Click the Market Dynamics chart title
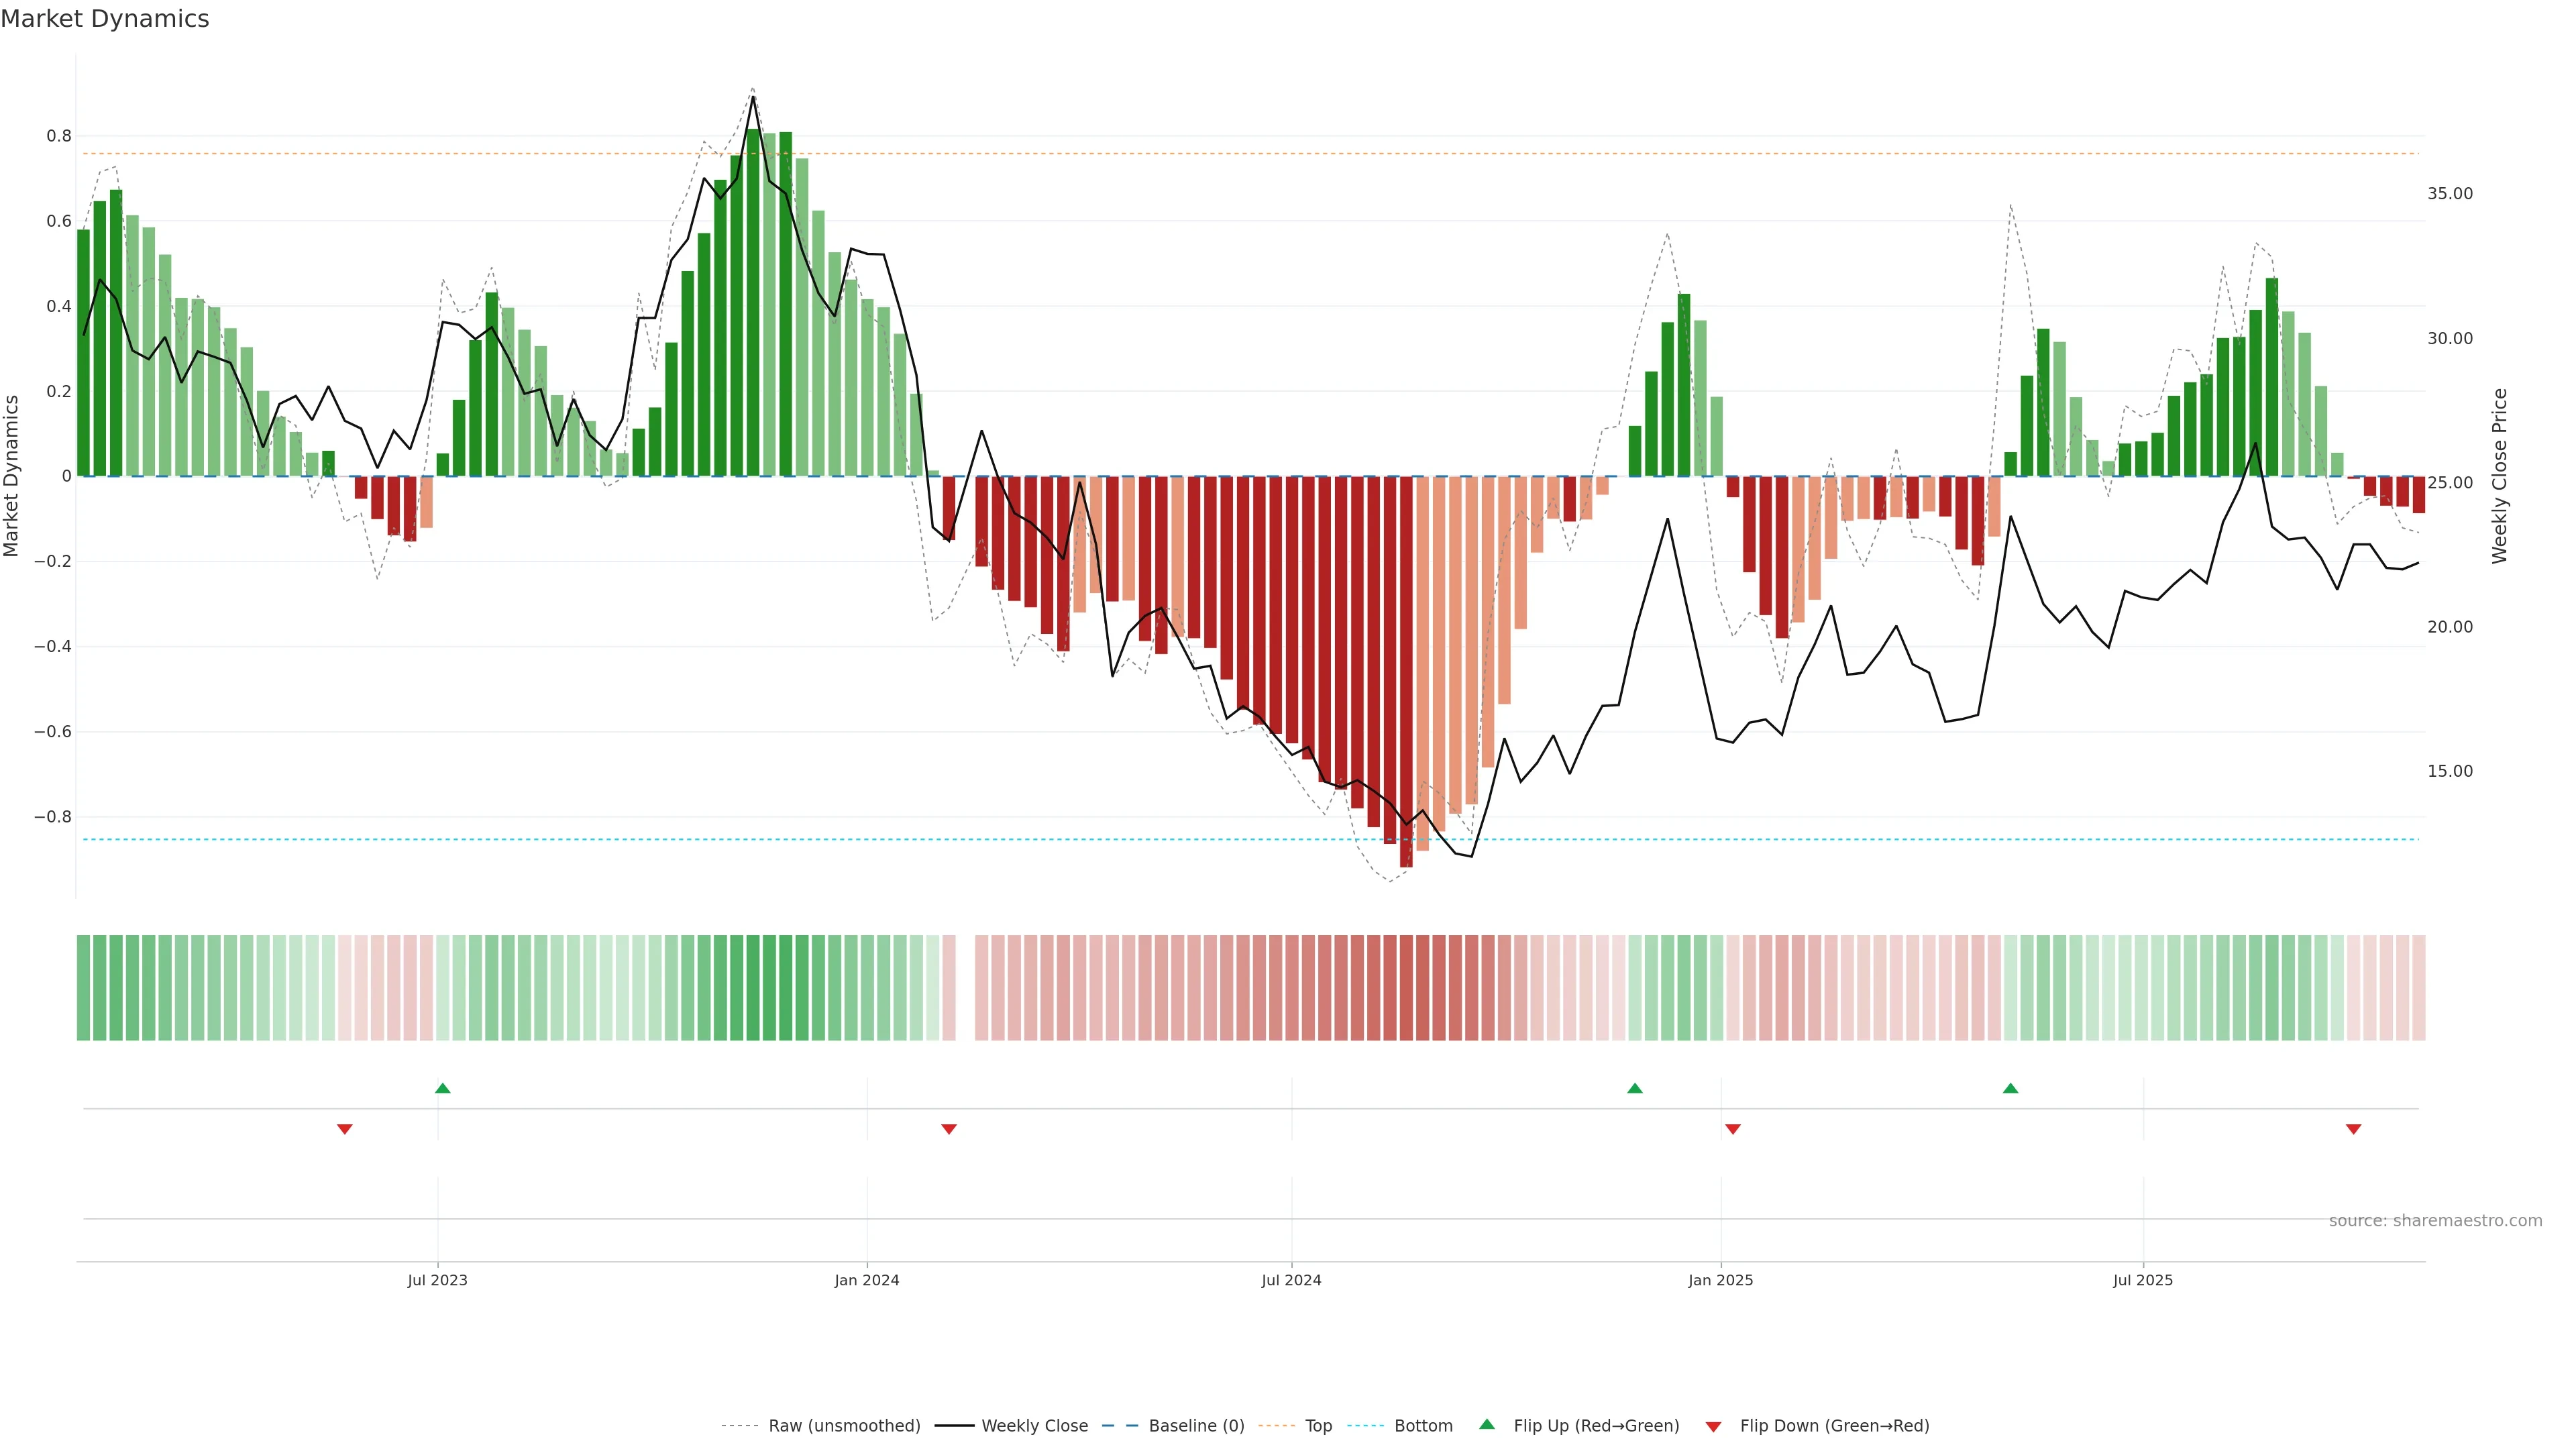 (105, 19)
